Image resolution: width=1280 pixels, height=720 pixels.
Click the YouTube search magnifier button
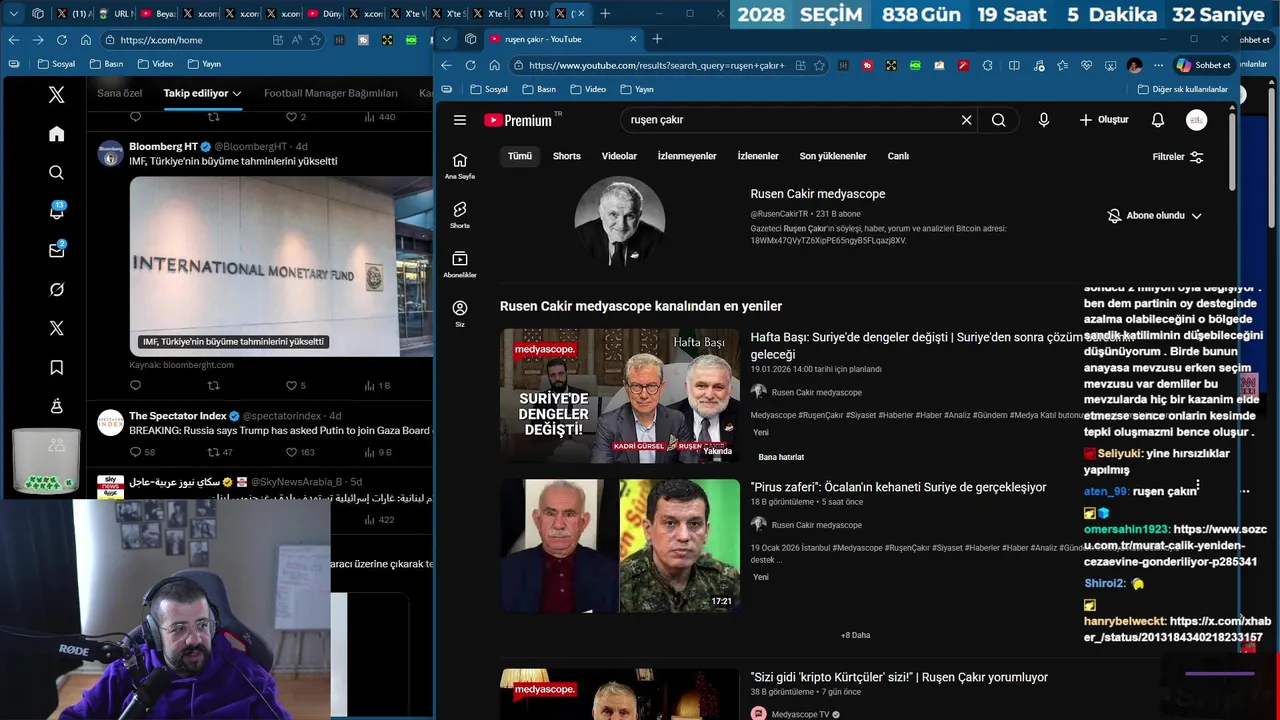(x=998, y=120)
